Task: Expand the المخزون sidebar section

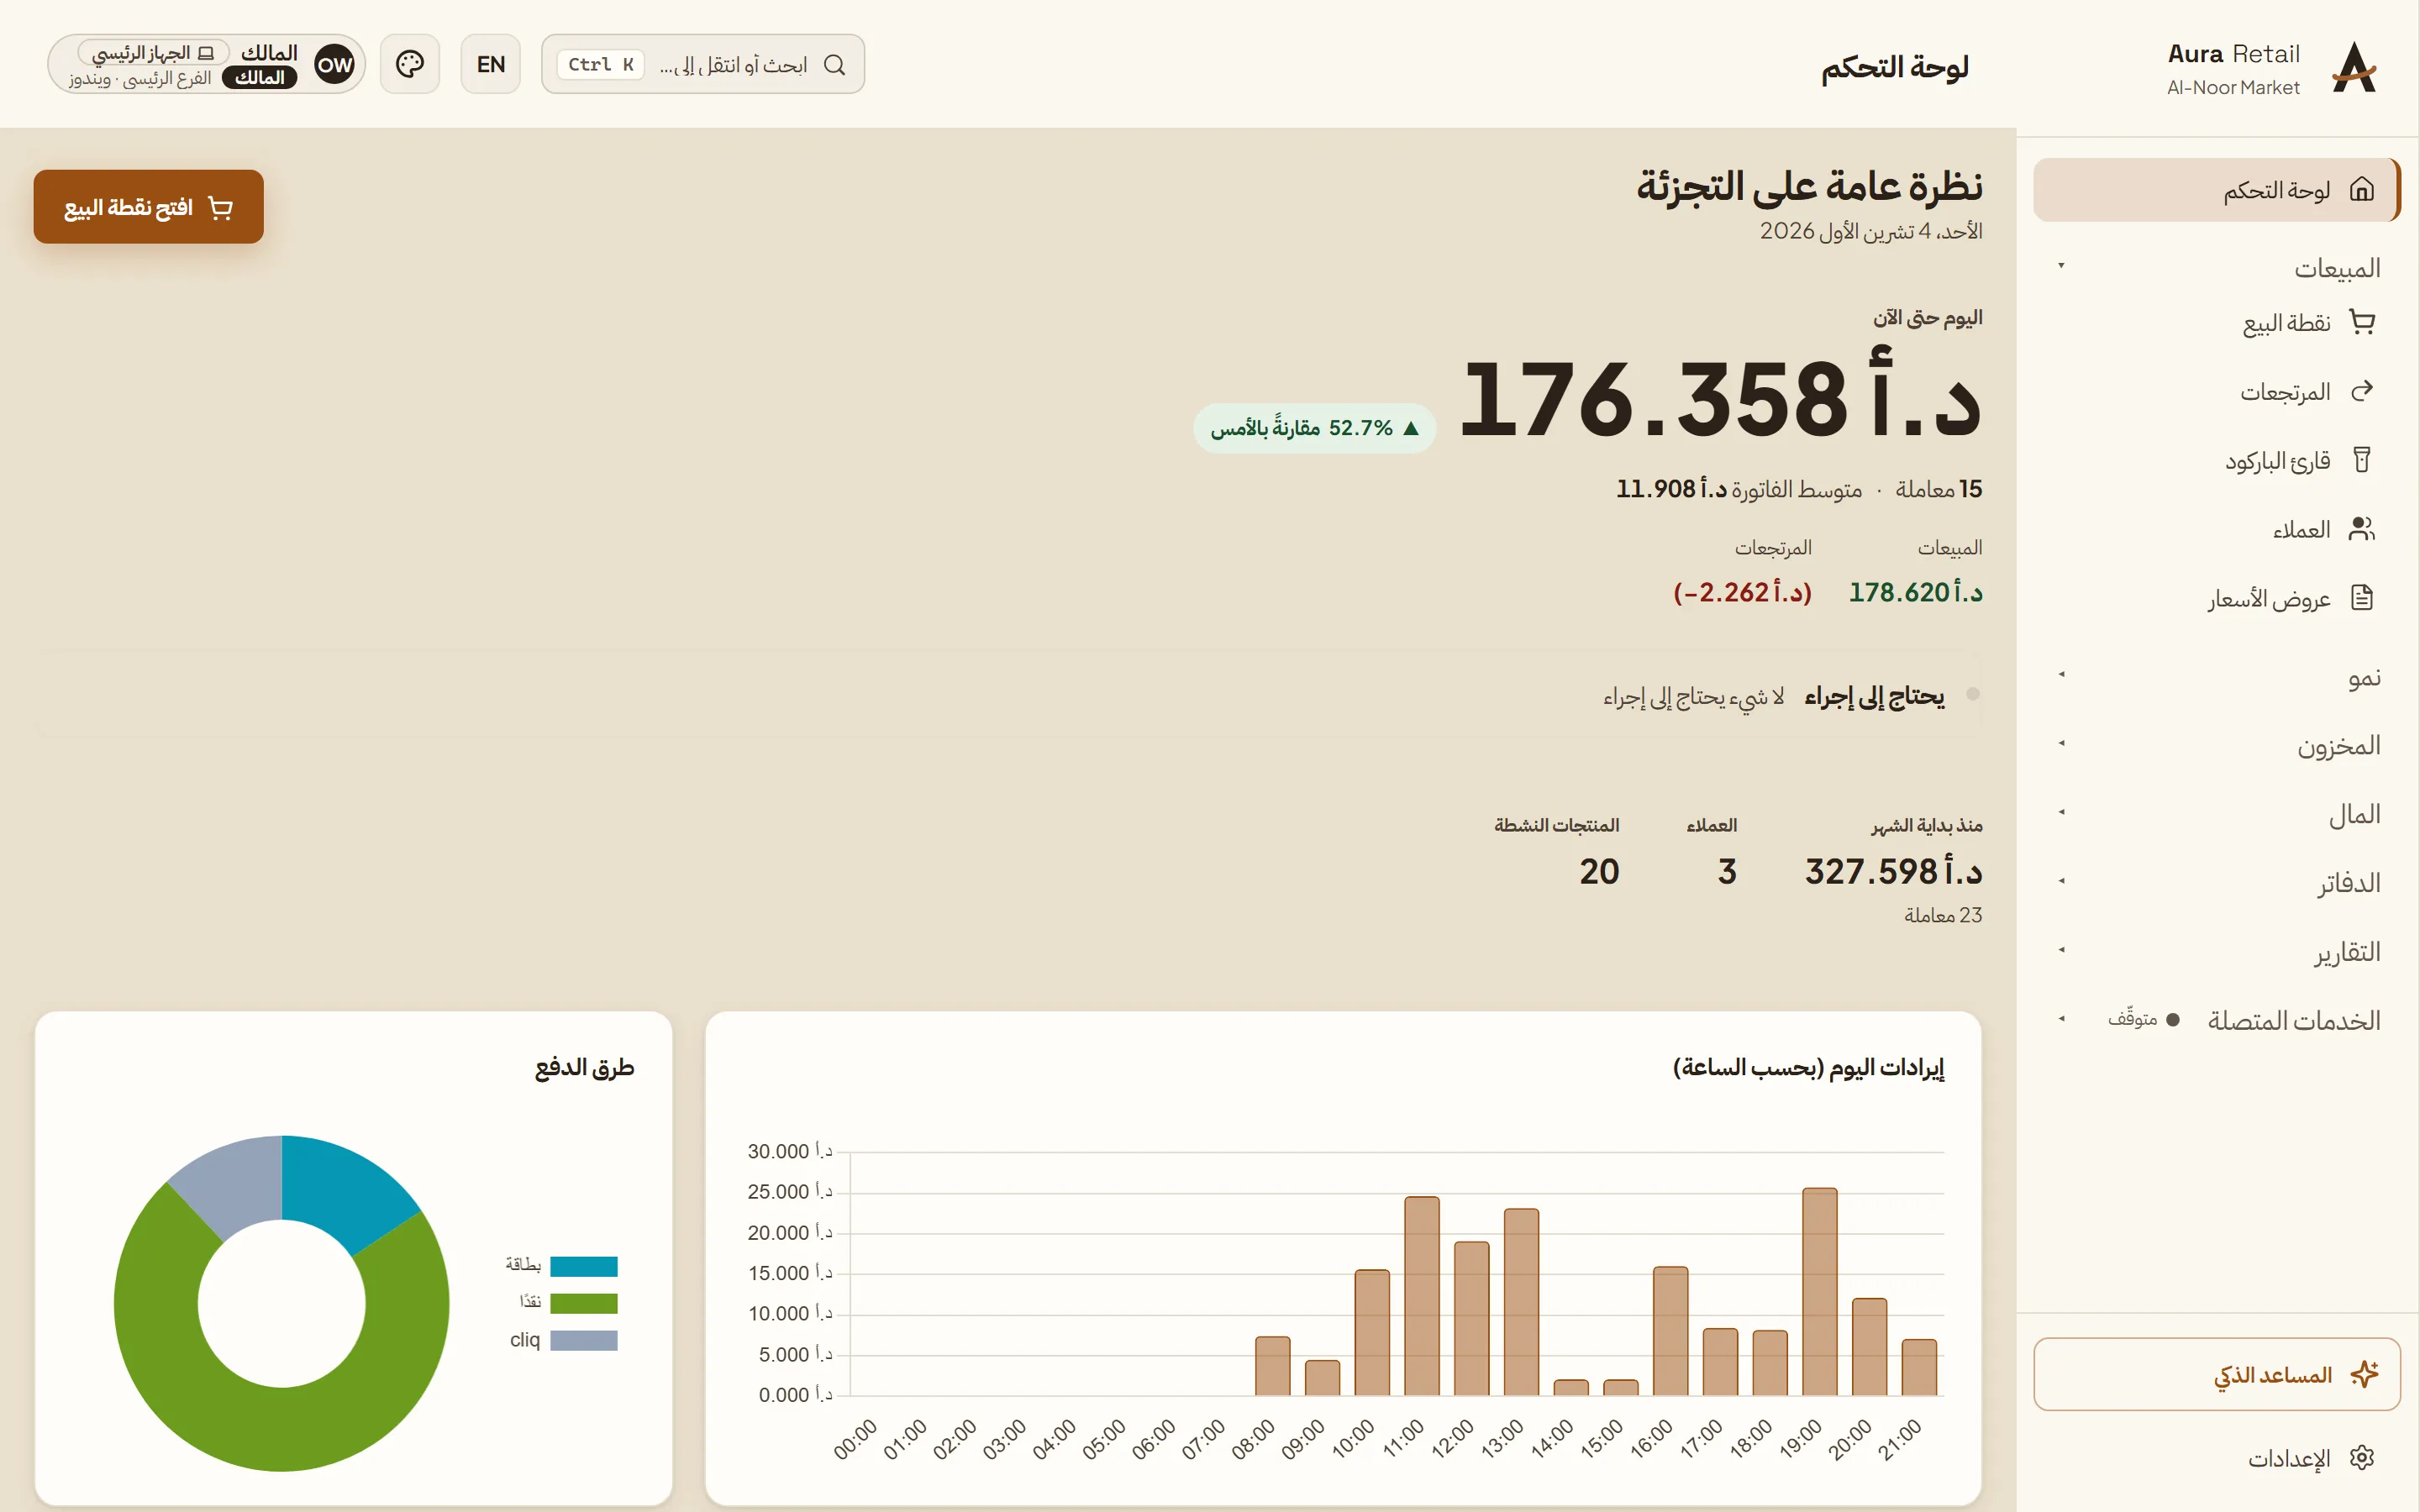Action: point(2218,746)
